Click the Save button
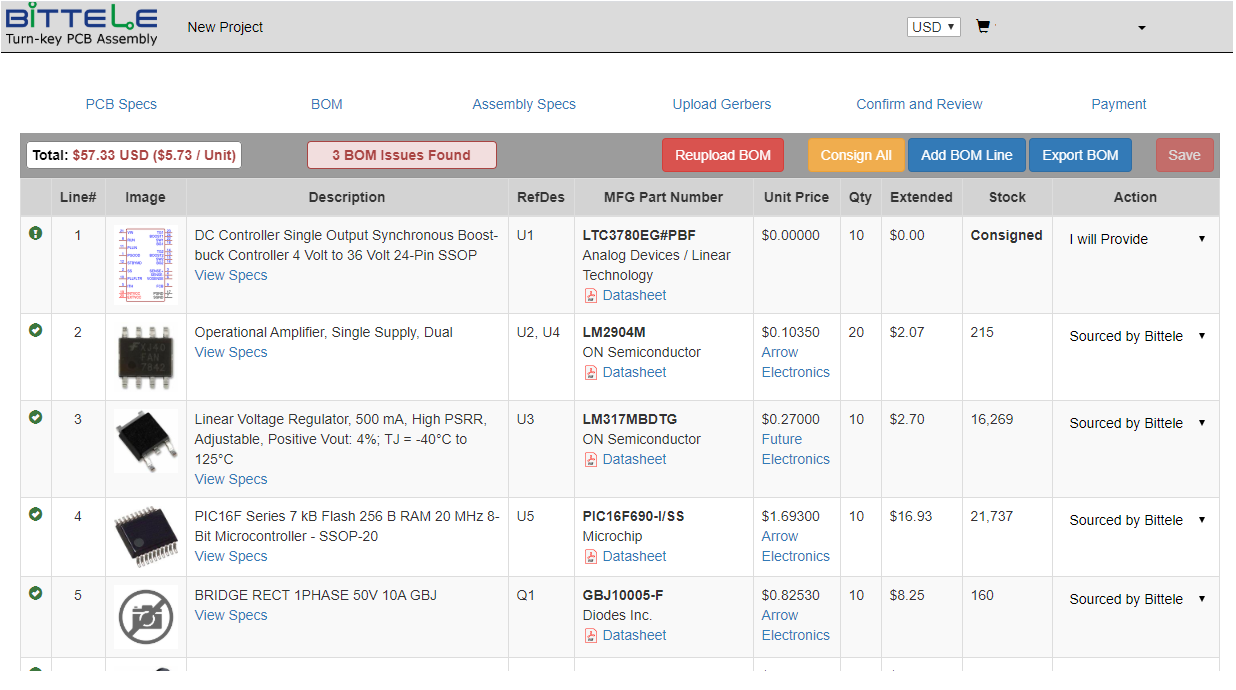 tap(1185, 155)
